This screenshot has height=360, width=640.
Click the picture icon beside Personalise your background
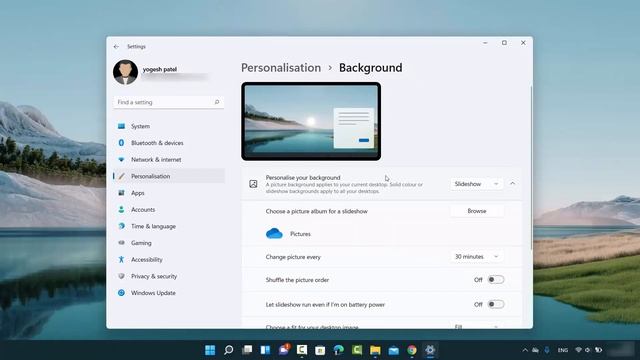pos(253,184)
